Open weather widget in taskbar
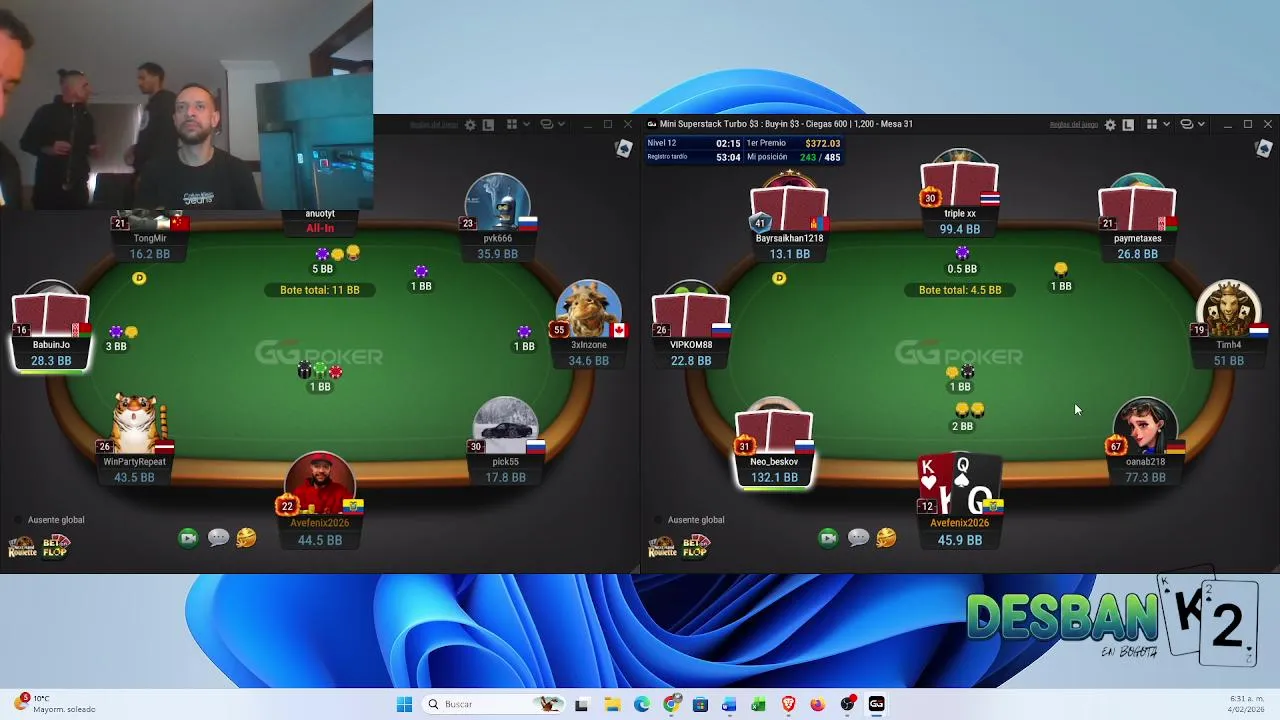Image resolution: width=1280 pixels, height=720 pixels. point(55,704)
